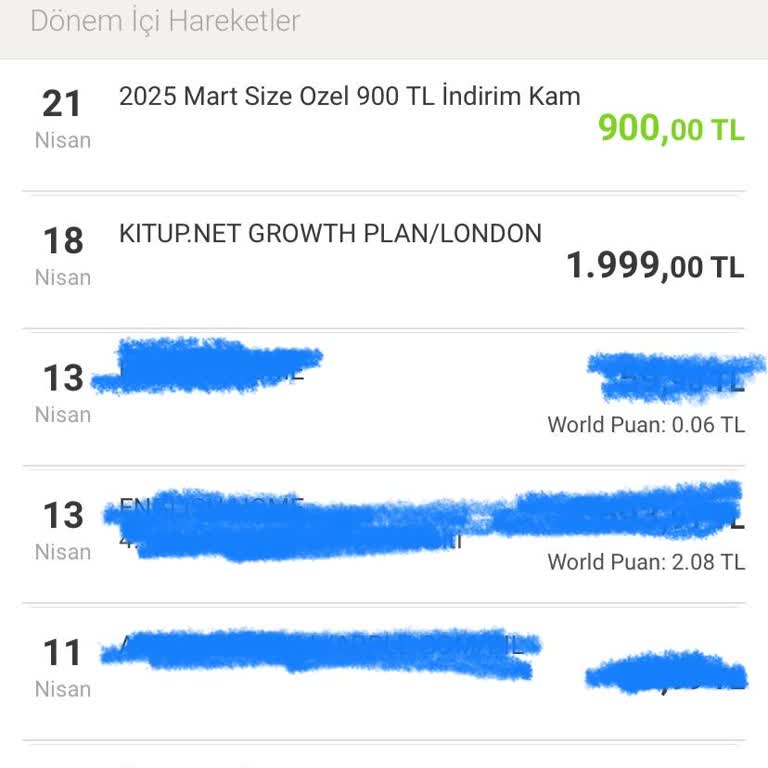
Task: Tap Nisan label under day 21
Action: coord(62,140)
